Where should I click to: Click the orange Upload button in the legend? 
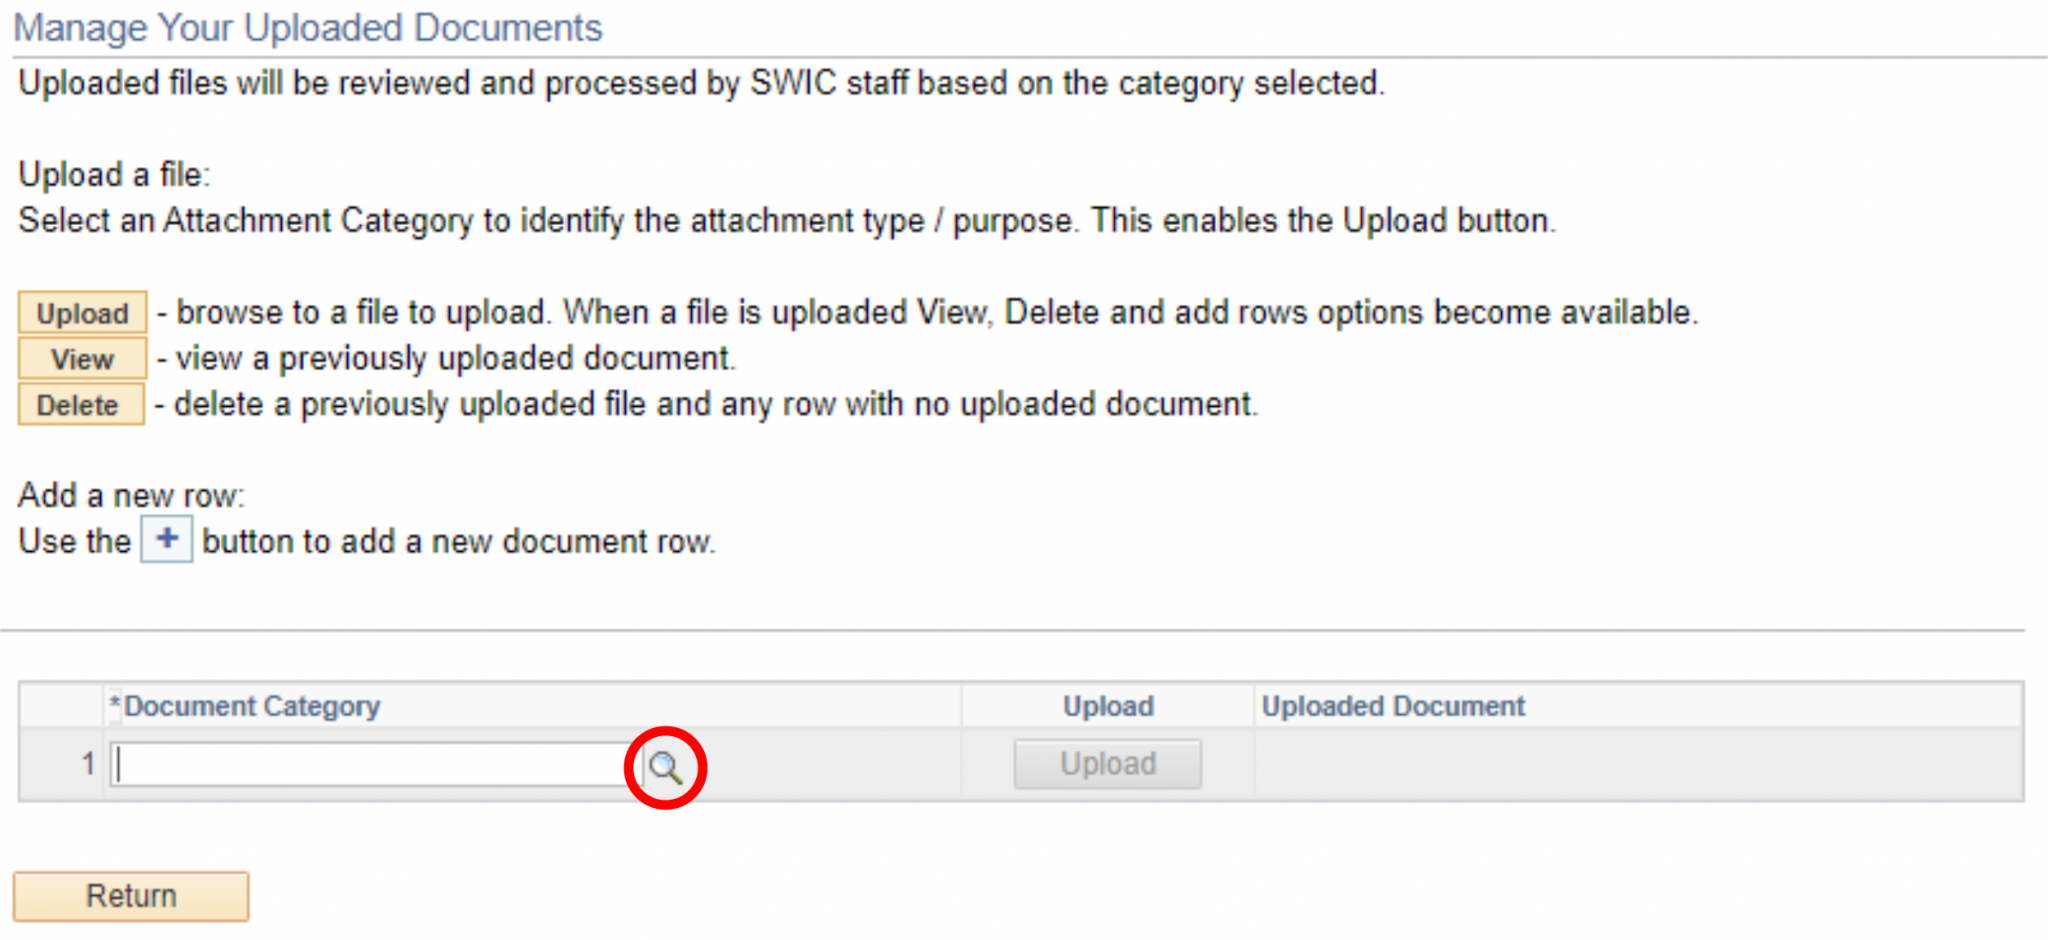pos(82,313)
